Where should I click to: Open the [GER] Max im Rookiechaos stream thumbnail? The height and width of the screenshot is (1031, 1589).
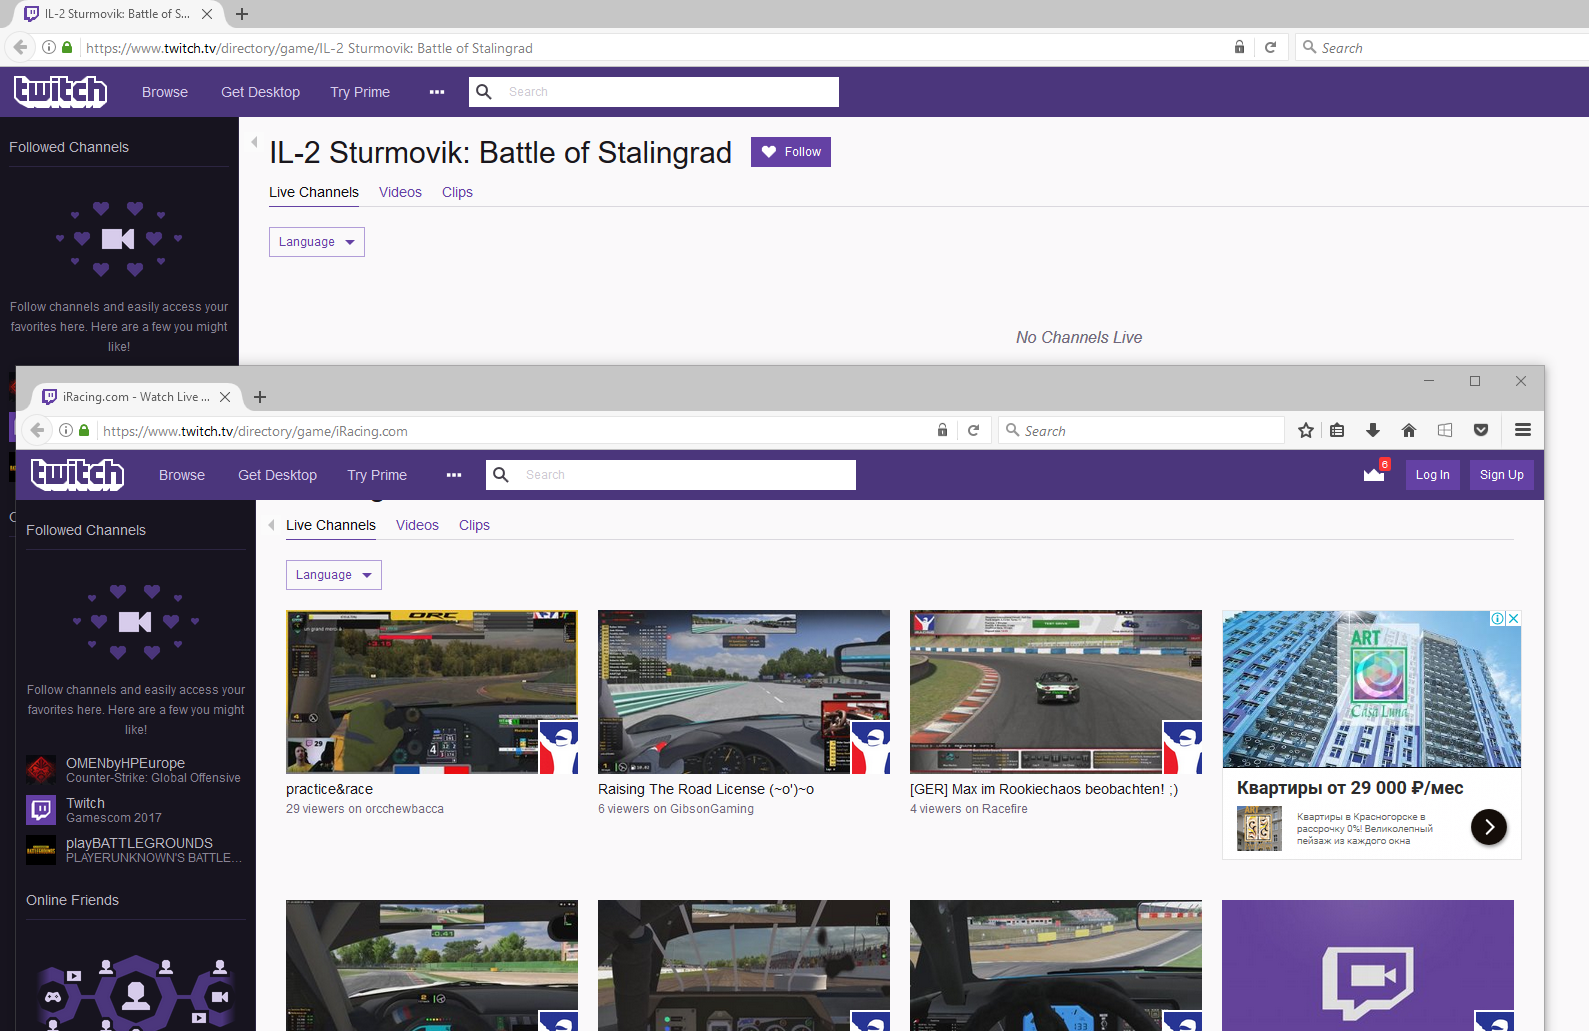click(1056, 692)
